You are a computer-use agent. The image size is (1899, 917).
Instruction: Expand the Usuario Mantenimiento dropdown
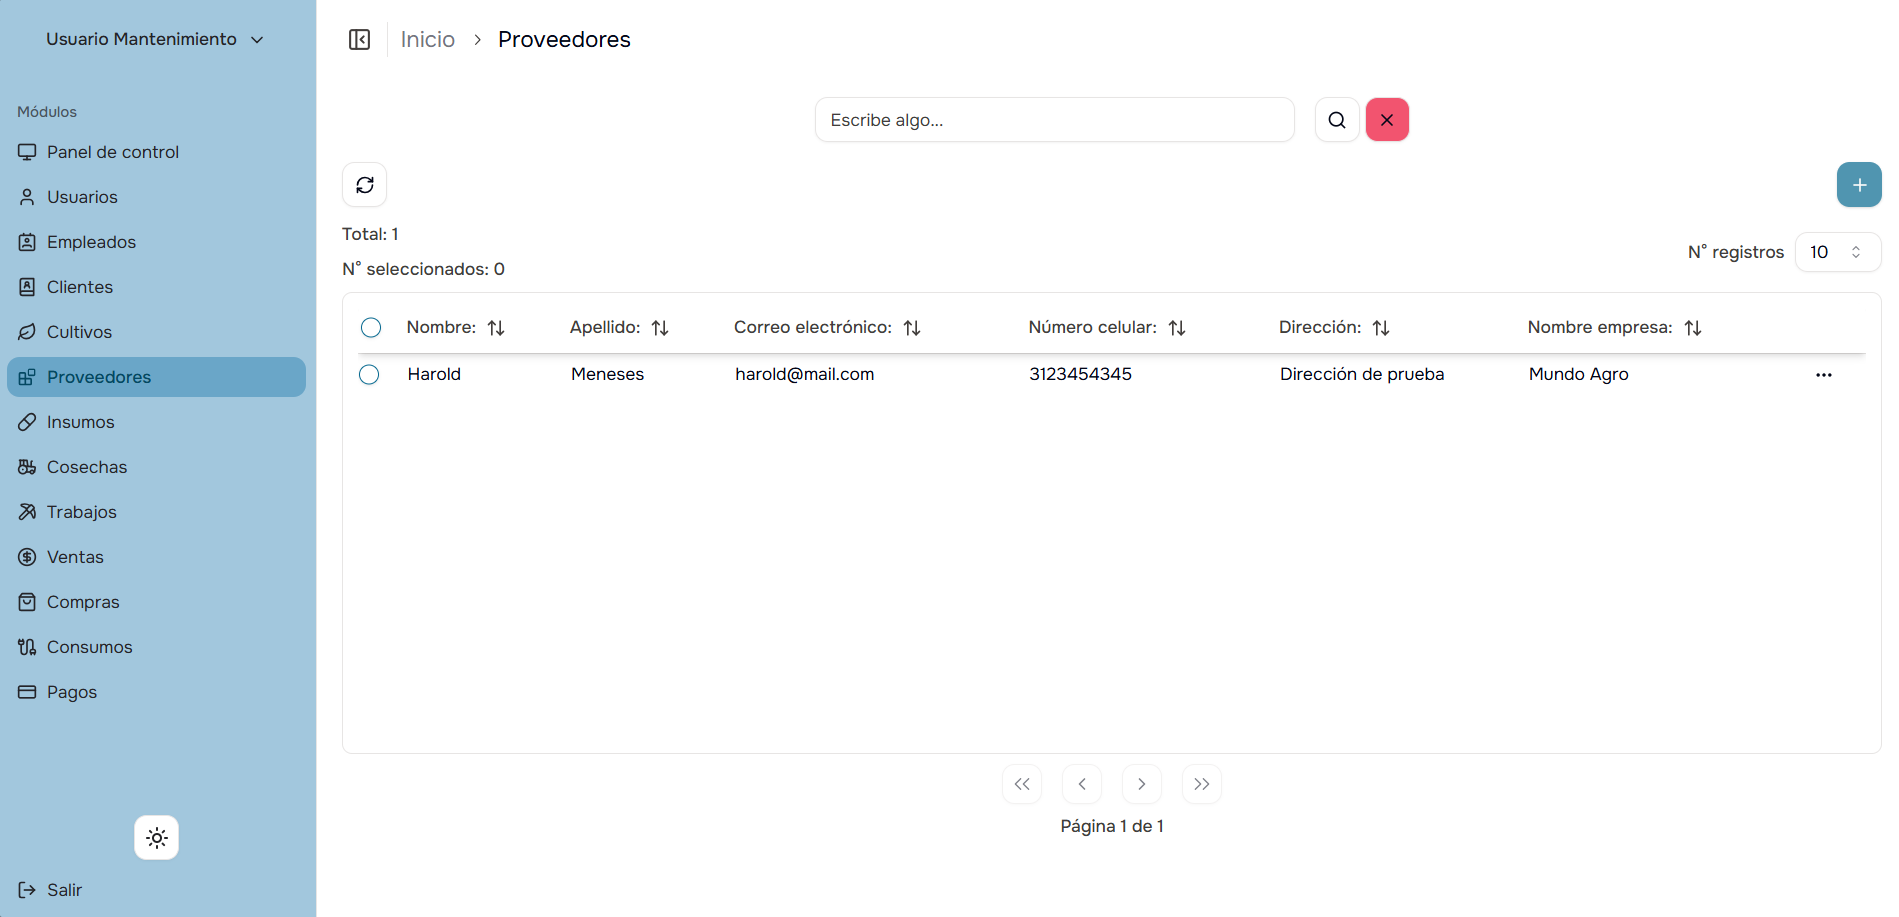pyautogui.click(x=155, y=39)
